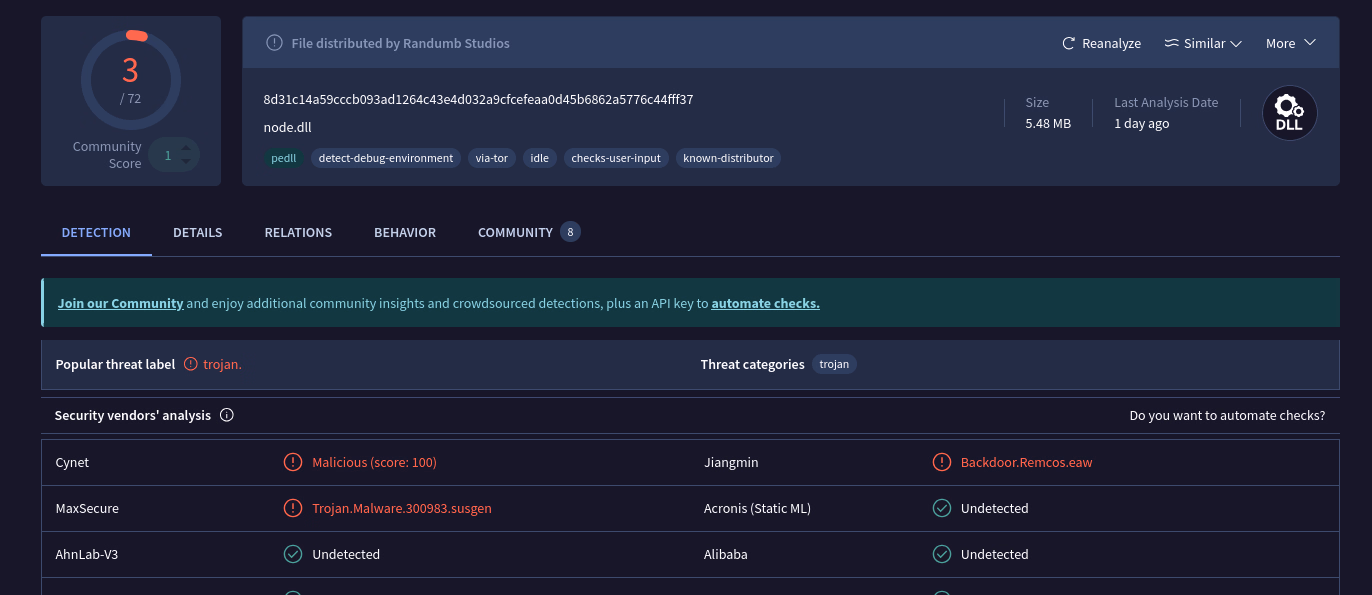Viewport: 1372px width, 595px height.
Task: Click info icon beside File distributed by text
Action: click(x=274, y=43)
